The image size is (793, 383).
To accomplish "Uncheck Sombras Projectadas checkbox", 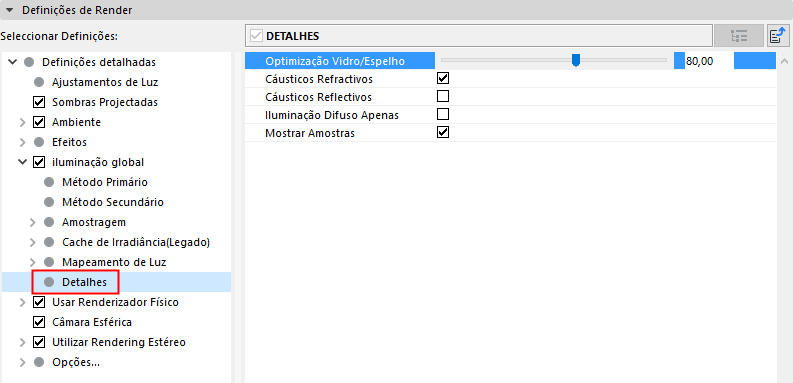I will [38, 102].
